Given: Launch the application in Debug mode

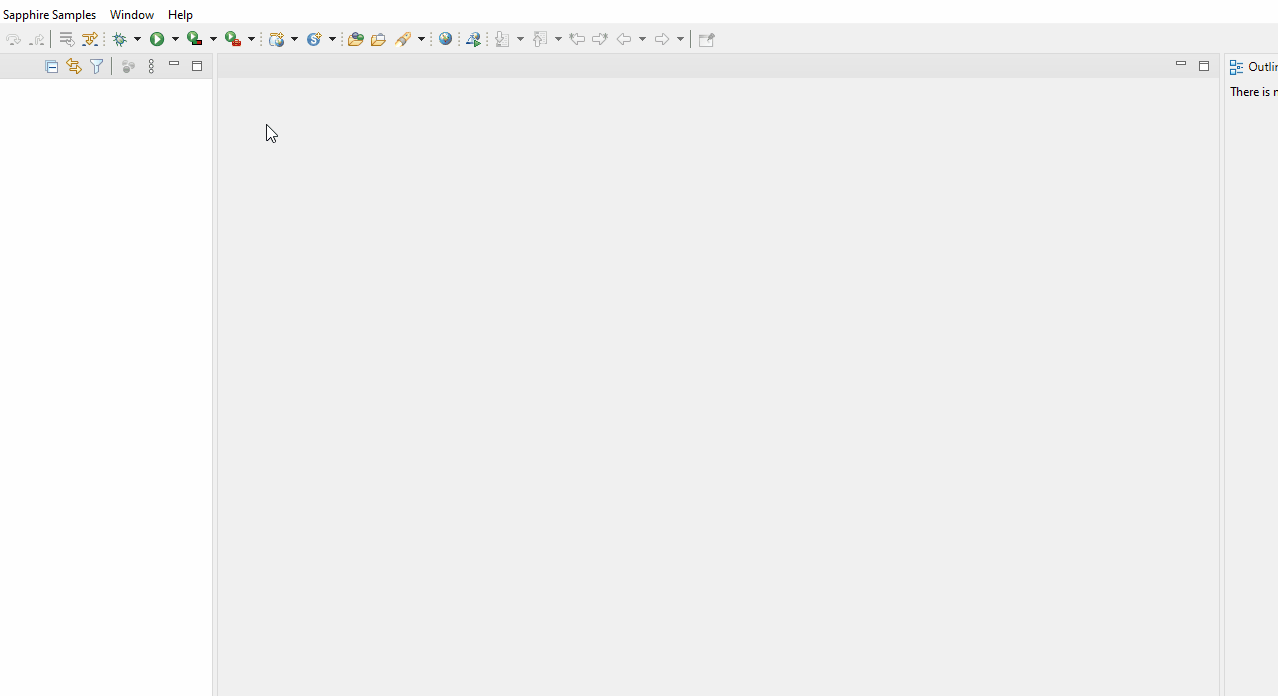Looking at the screenshot, I should pos(120,38).
